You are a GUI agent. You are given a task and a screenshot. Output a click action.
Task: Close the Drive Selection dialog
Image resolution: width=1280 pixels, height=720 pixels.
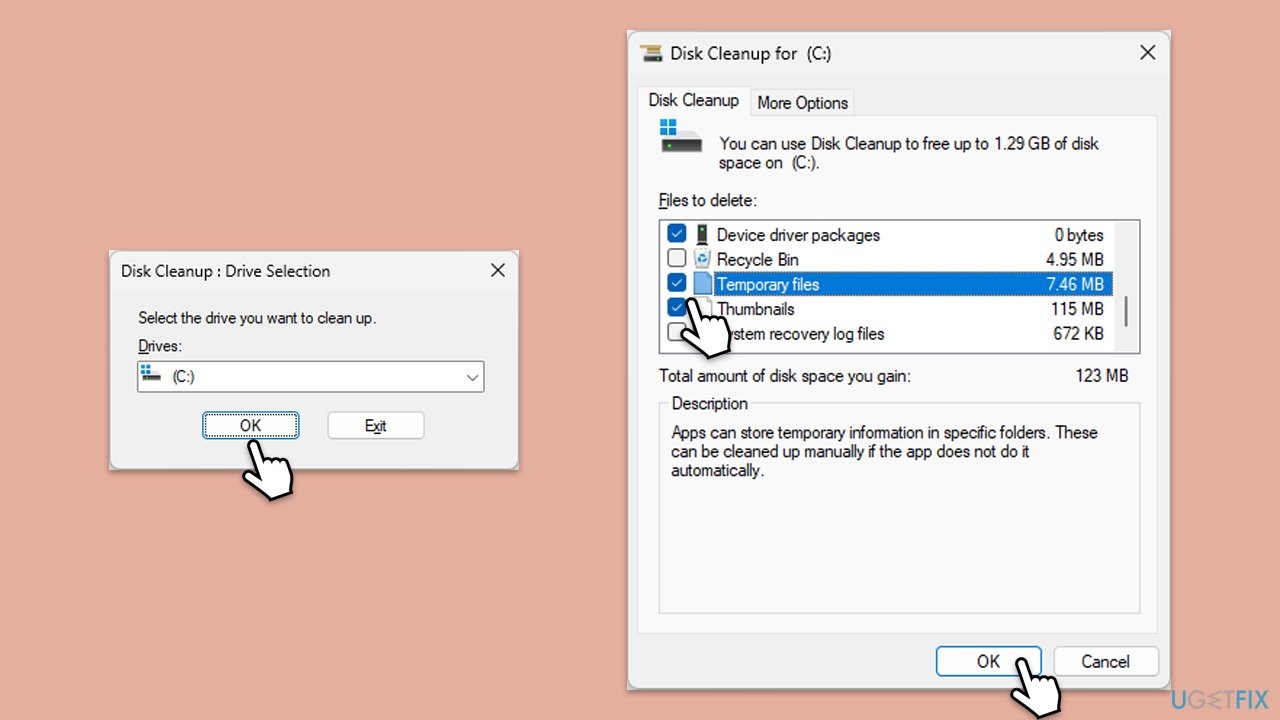click(x=497, y=270)
